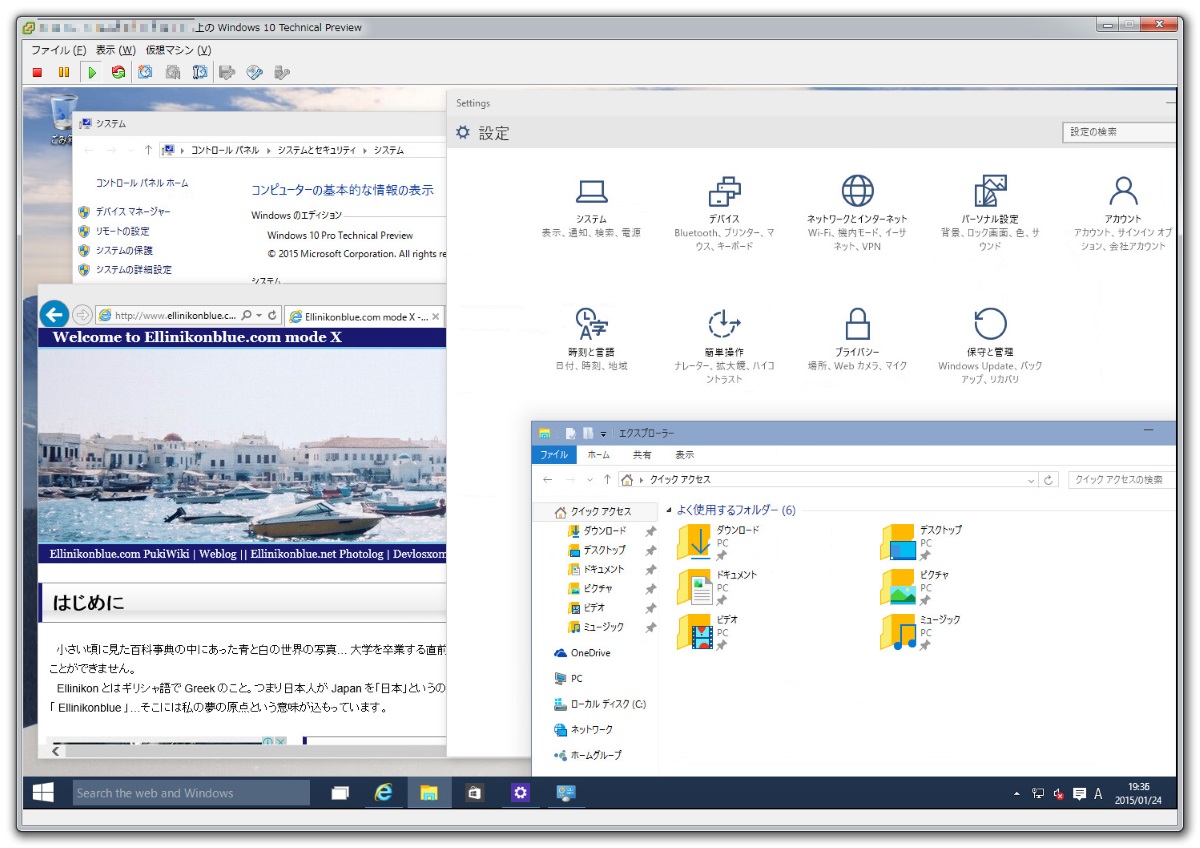1200x848 pixels.
Task: Open 保守と管理 settings icon
Action: point(990,324)
